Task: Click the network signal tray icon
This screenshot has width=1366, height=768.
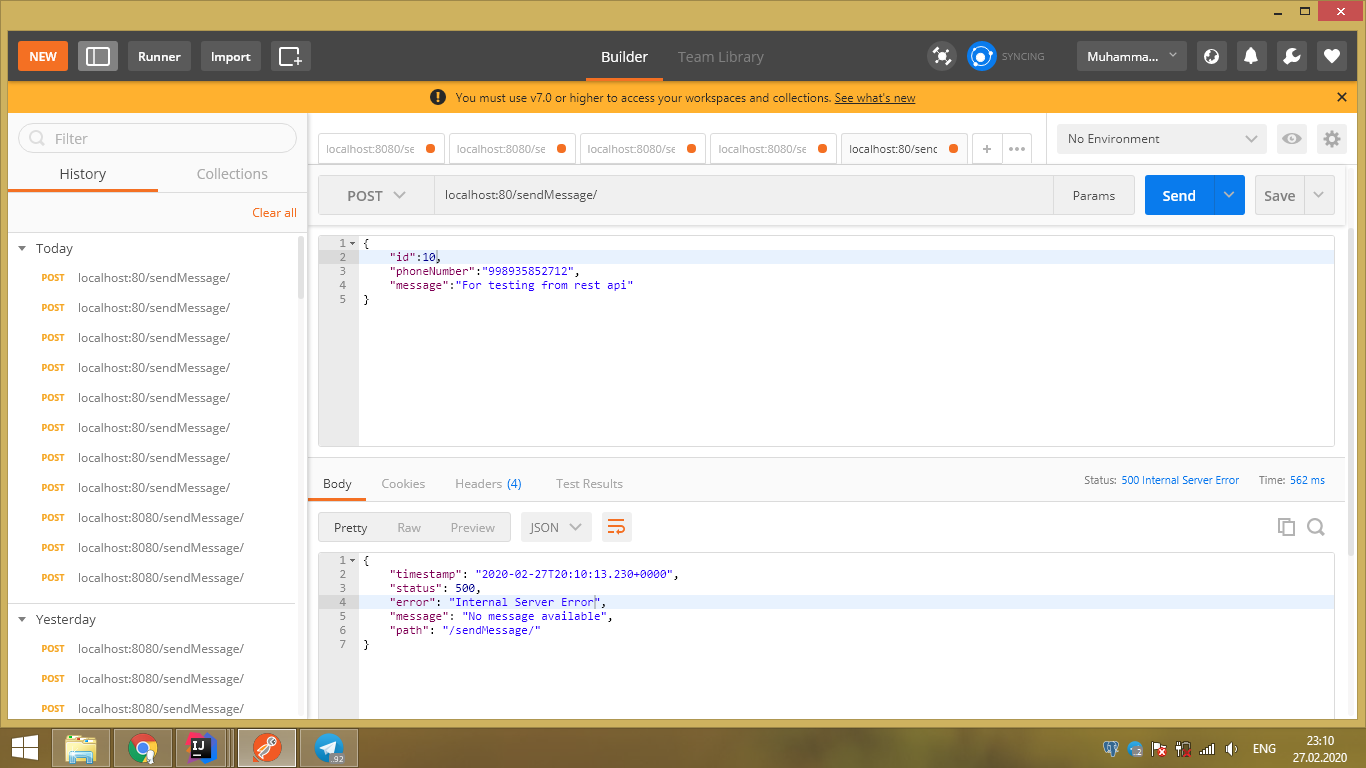Action: (1207, 749)
